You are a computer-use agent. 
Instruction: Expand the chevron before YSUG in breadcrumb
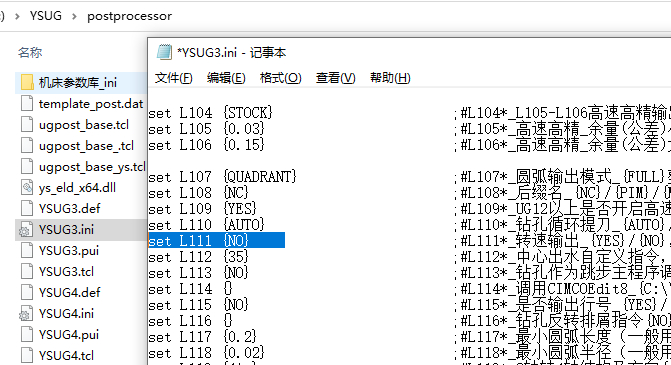pos(17,16)
